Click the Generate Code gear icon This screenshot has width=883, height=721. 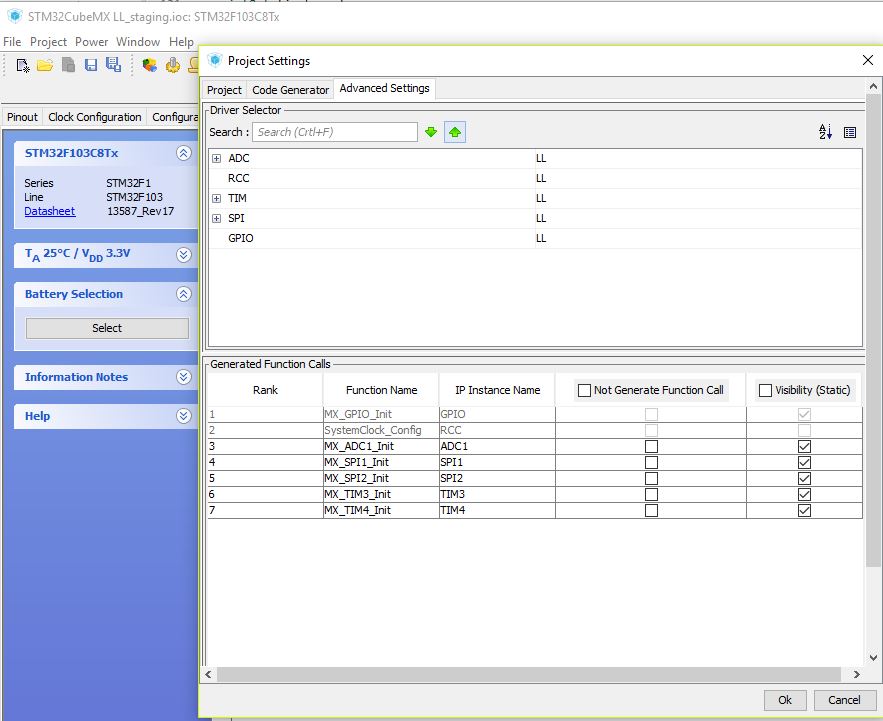pyautogui.click(x=172, y=65)
